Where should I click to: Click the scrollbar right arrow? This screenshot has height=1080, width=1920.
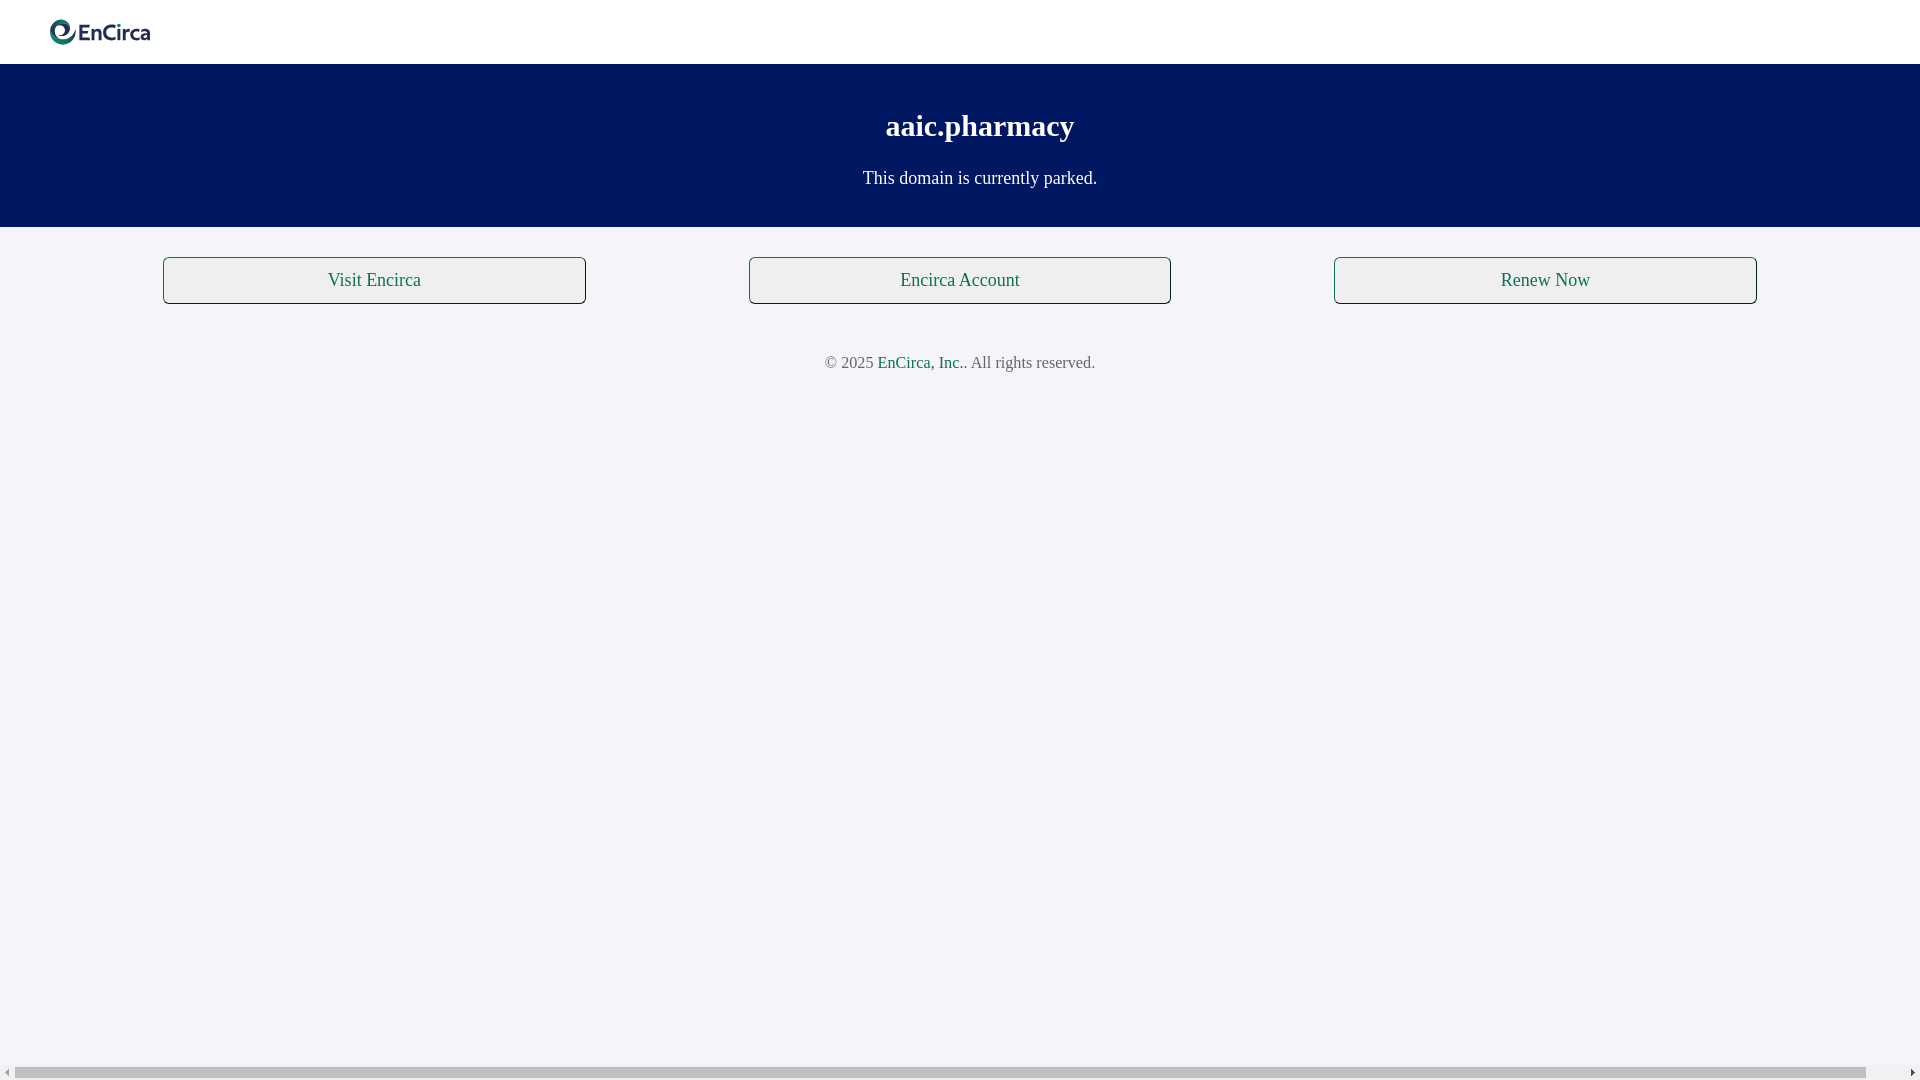coord(1912,1073)
